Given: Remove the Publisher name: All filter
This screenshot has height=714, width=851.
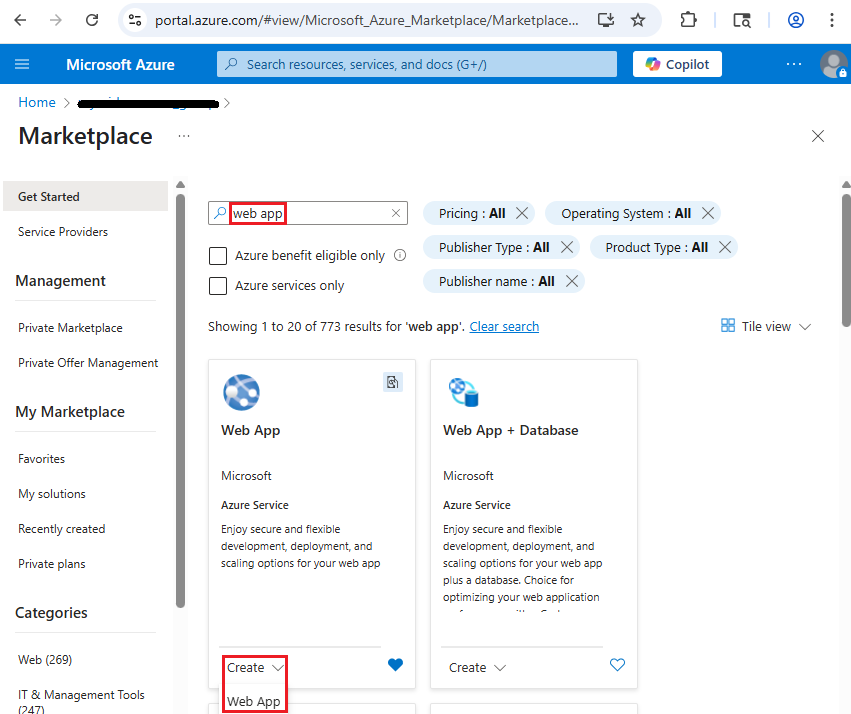Looking at the screenshot, I should (x=571, y=281).
